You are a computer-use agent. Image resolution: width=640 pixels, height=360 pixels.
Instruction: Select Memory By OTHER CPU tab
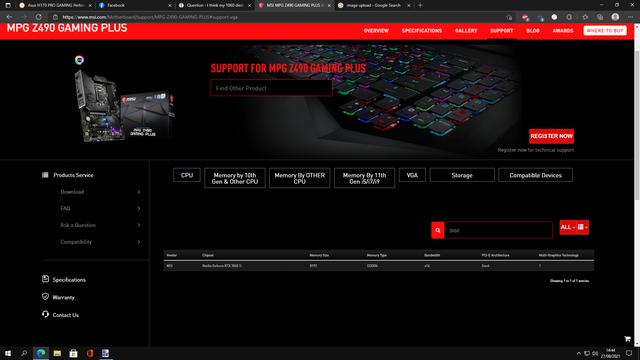click(x=300, y=178)
